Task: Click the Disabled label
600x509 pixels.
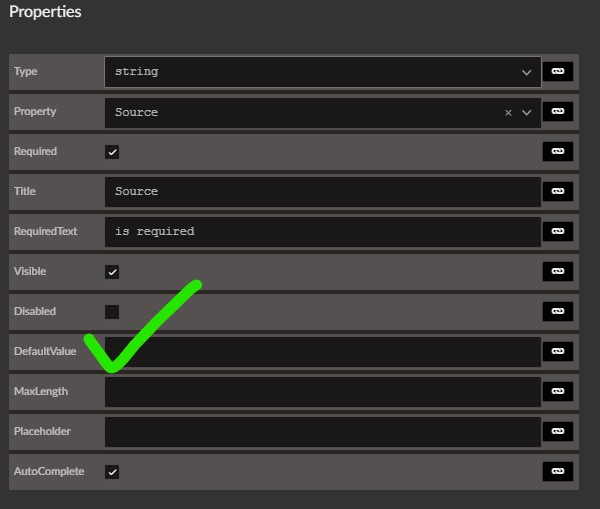Action: click(x=35, y=312)
